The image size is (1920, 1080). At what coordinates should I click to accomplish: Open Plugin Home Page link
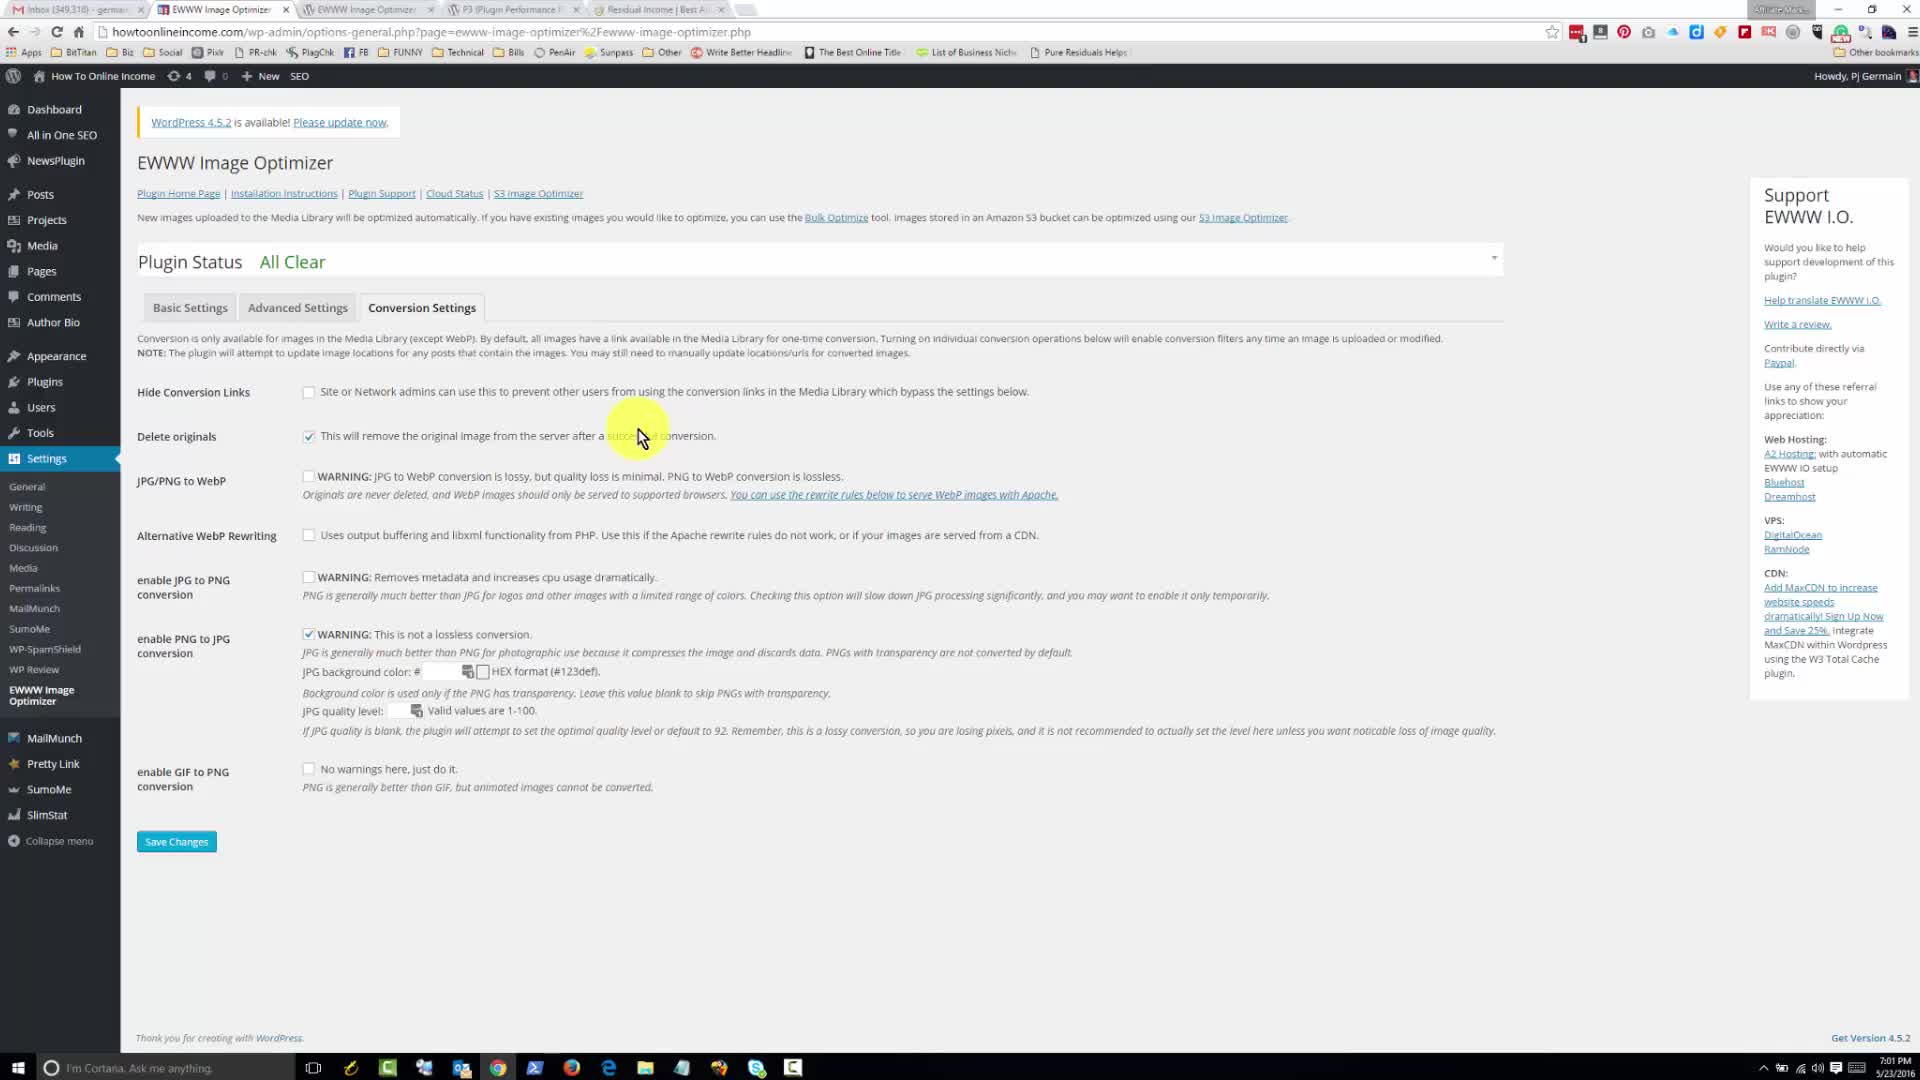click(178, 193)
